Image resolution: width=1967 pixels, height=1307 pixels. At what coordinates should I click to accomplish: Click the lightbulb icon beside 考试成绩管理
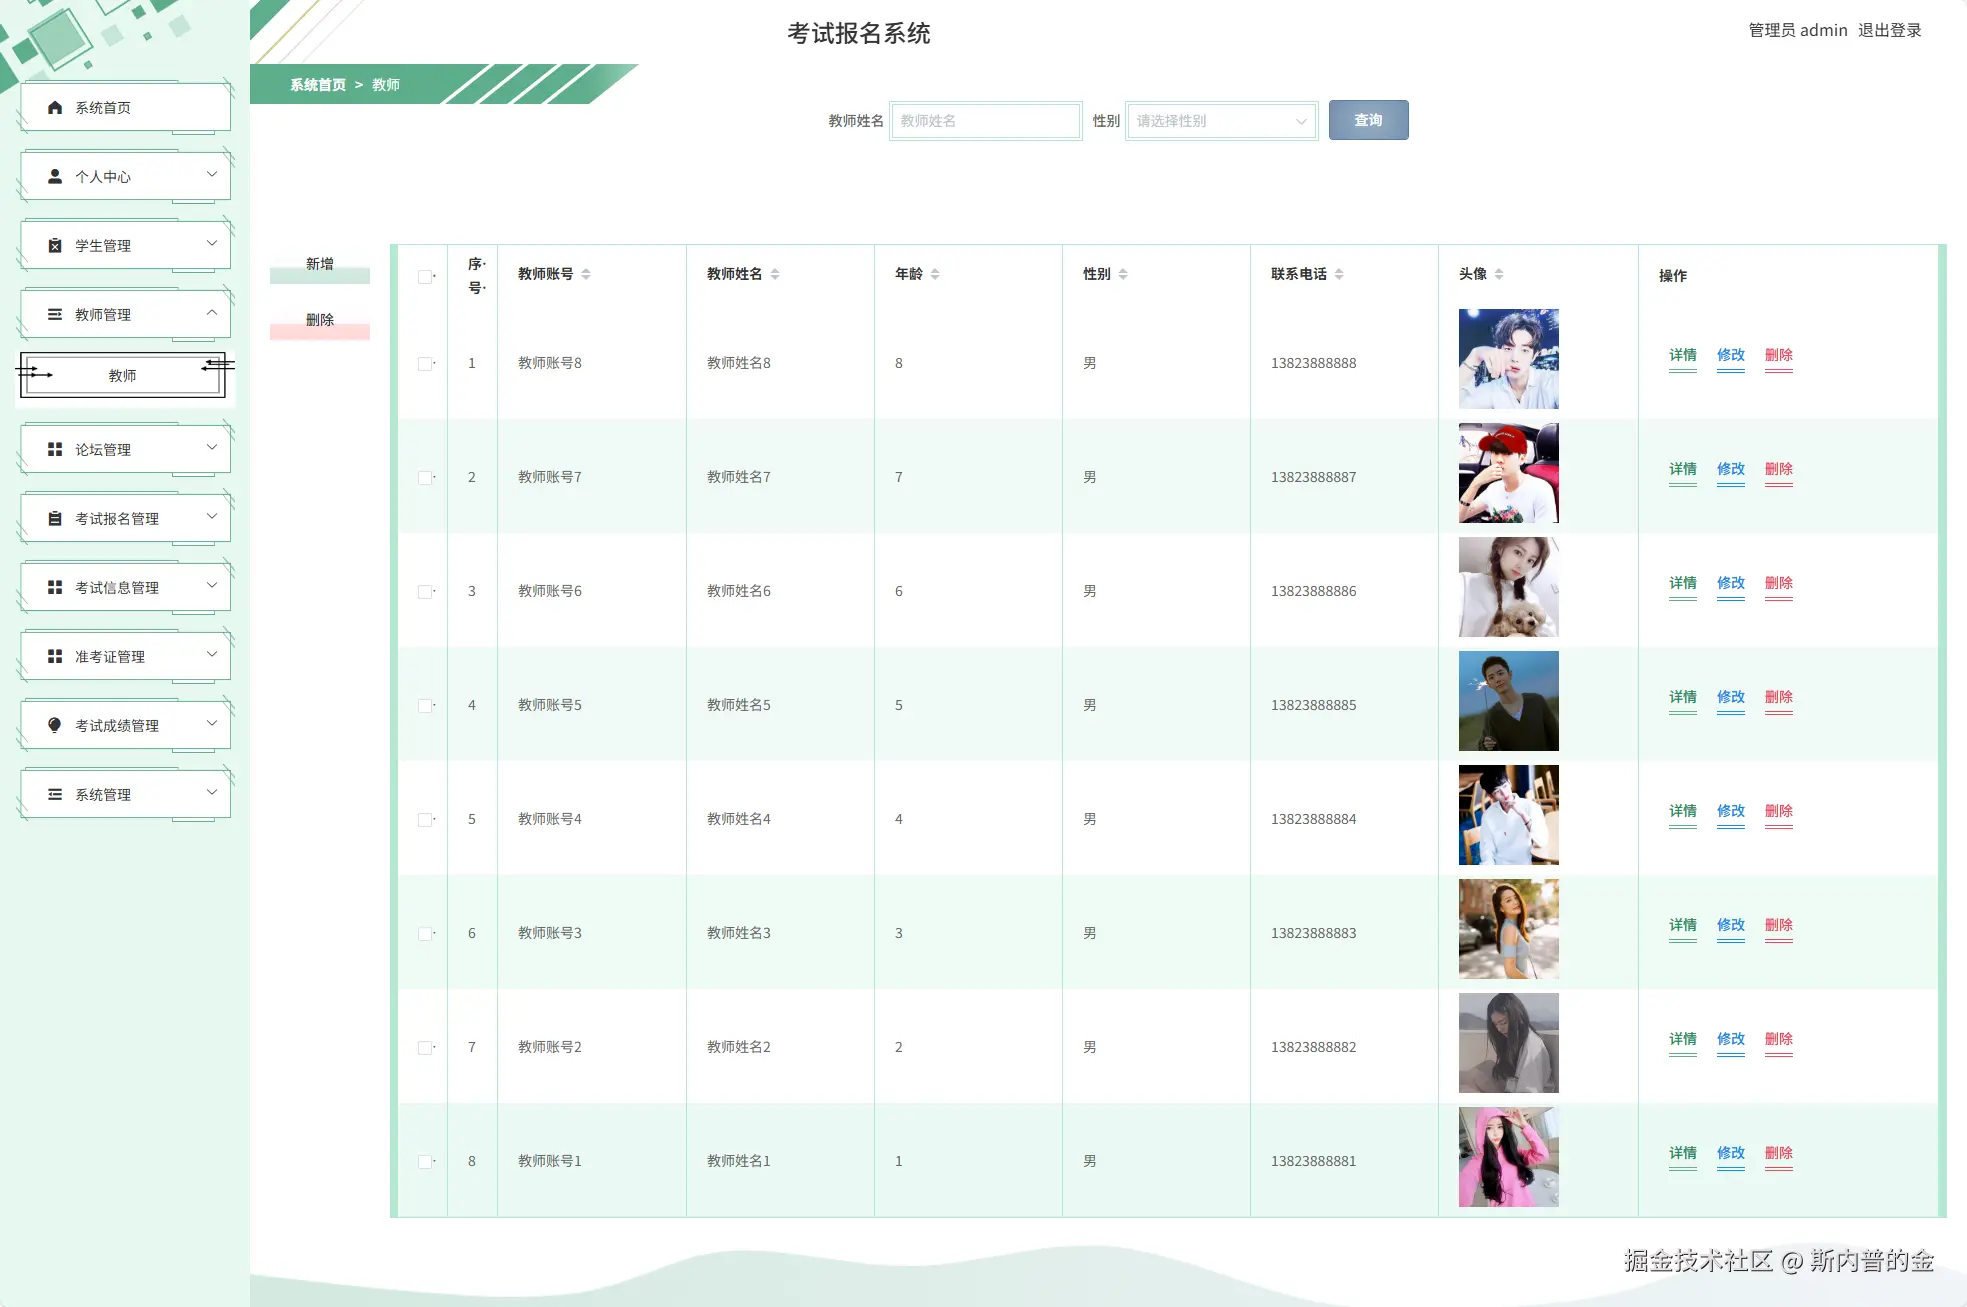pyautogui.click(x=55, y=725)
